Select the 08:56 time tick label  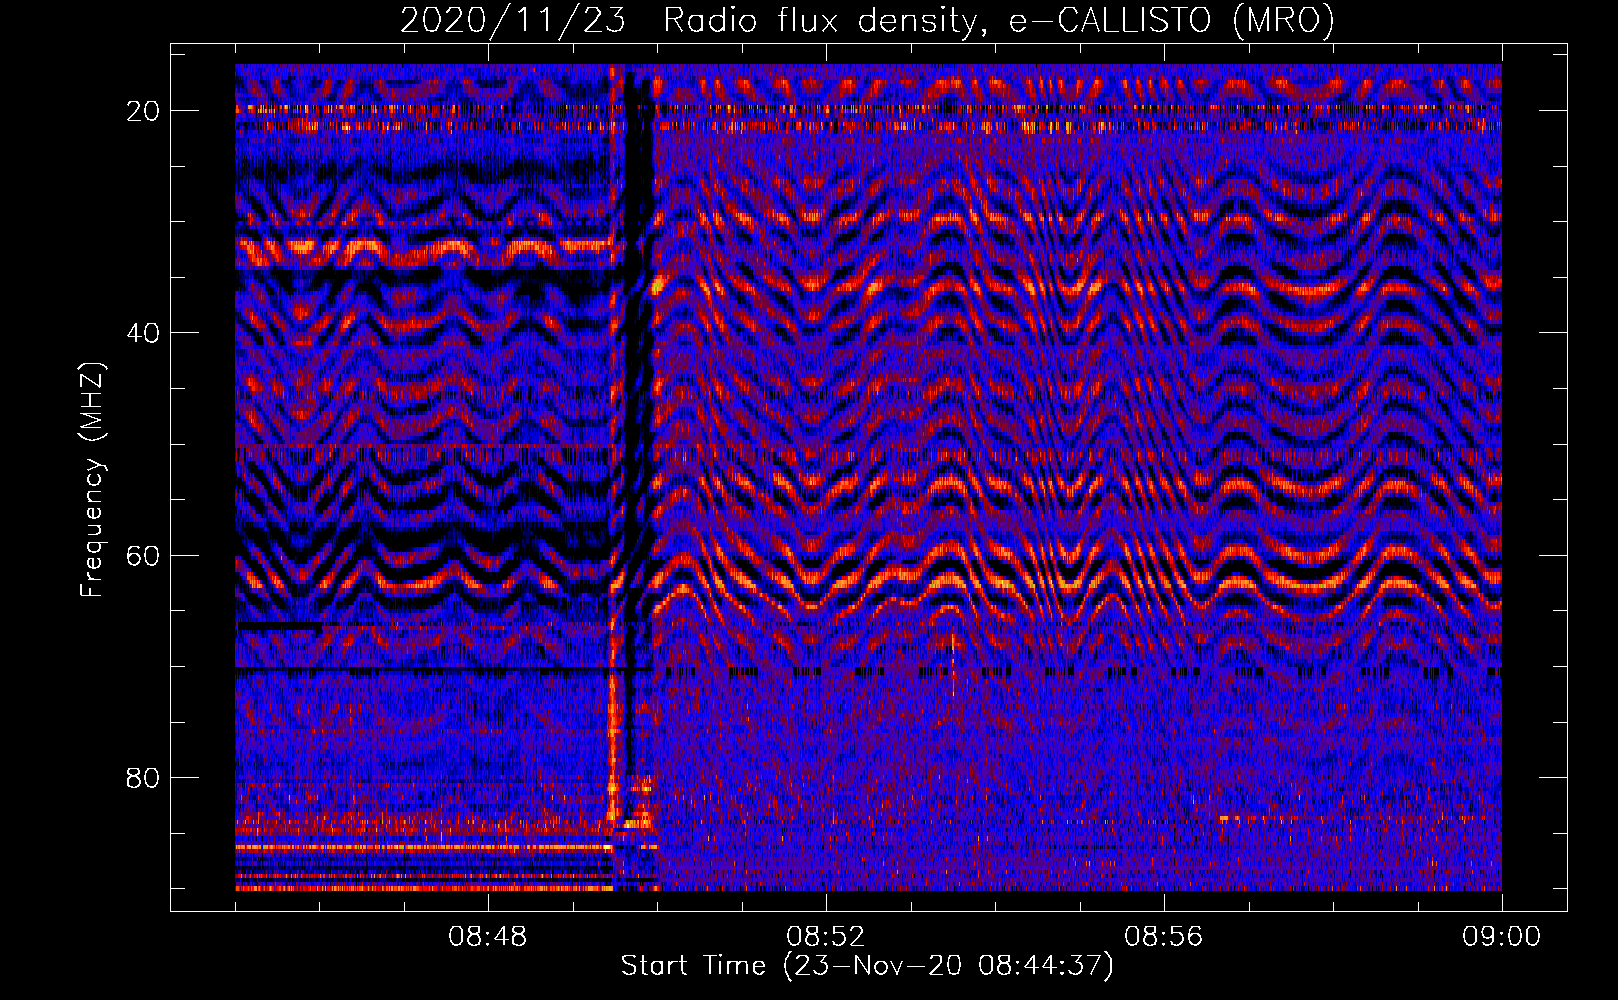[x=1164, y=937]
